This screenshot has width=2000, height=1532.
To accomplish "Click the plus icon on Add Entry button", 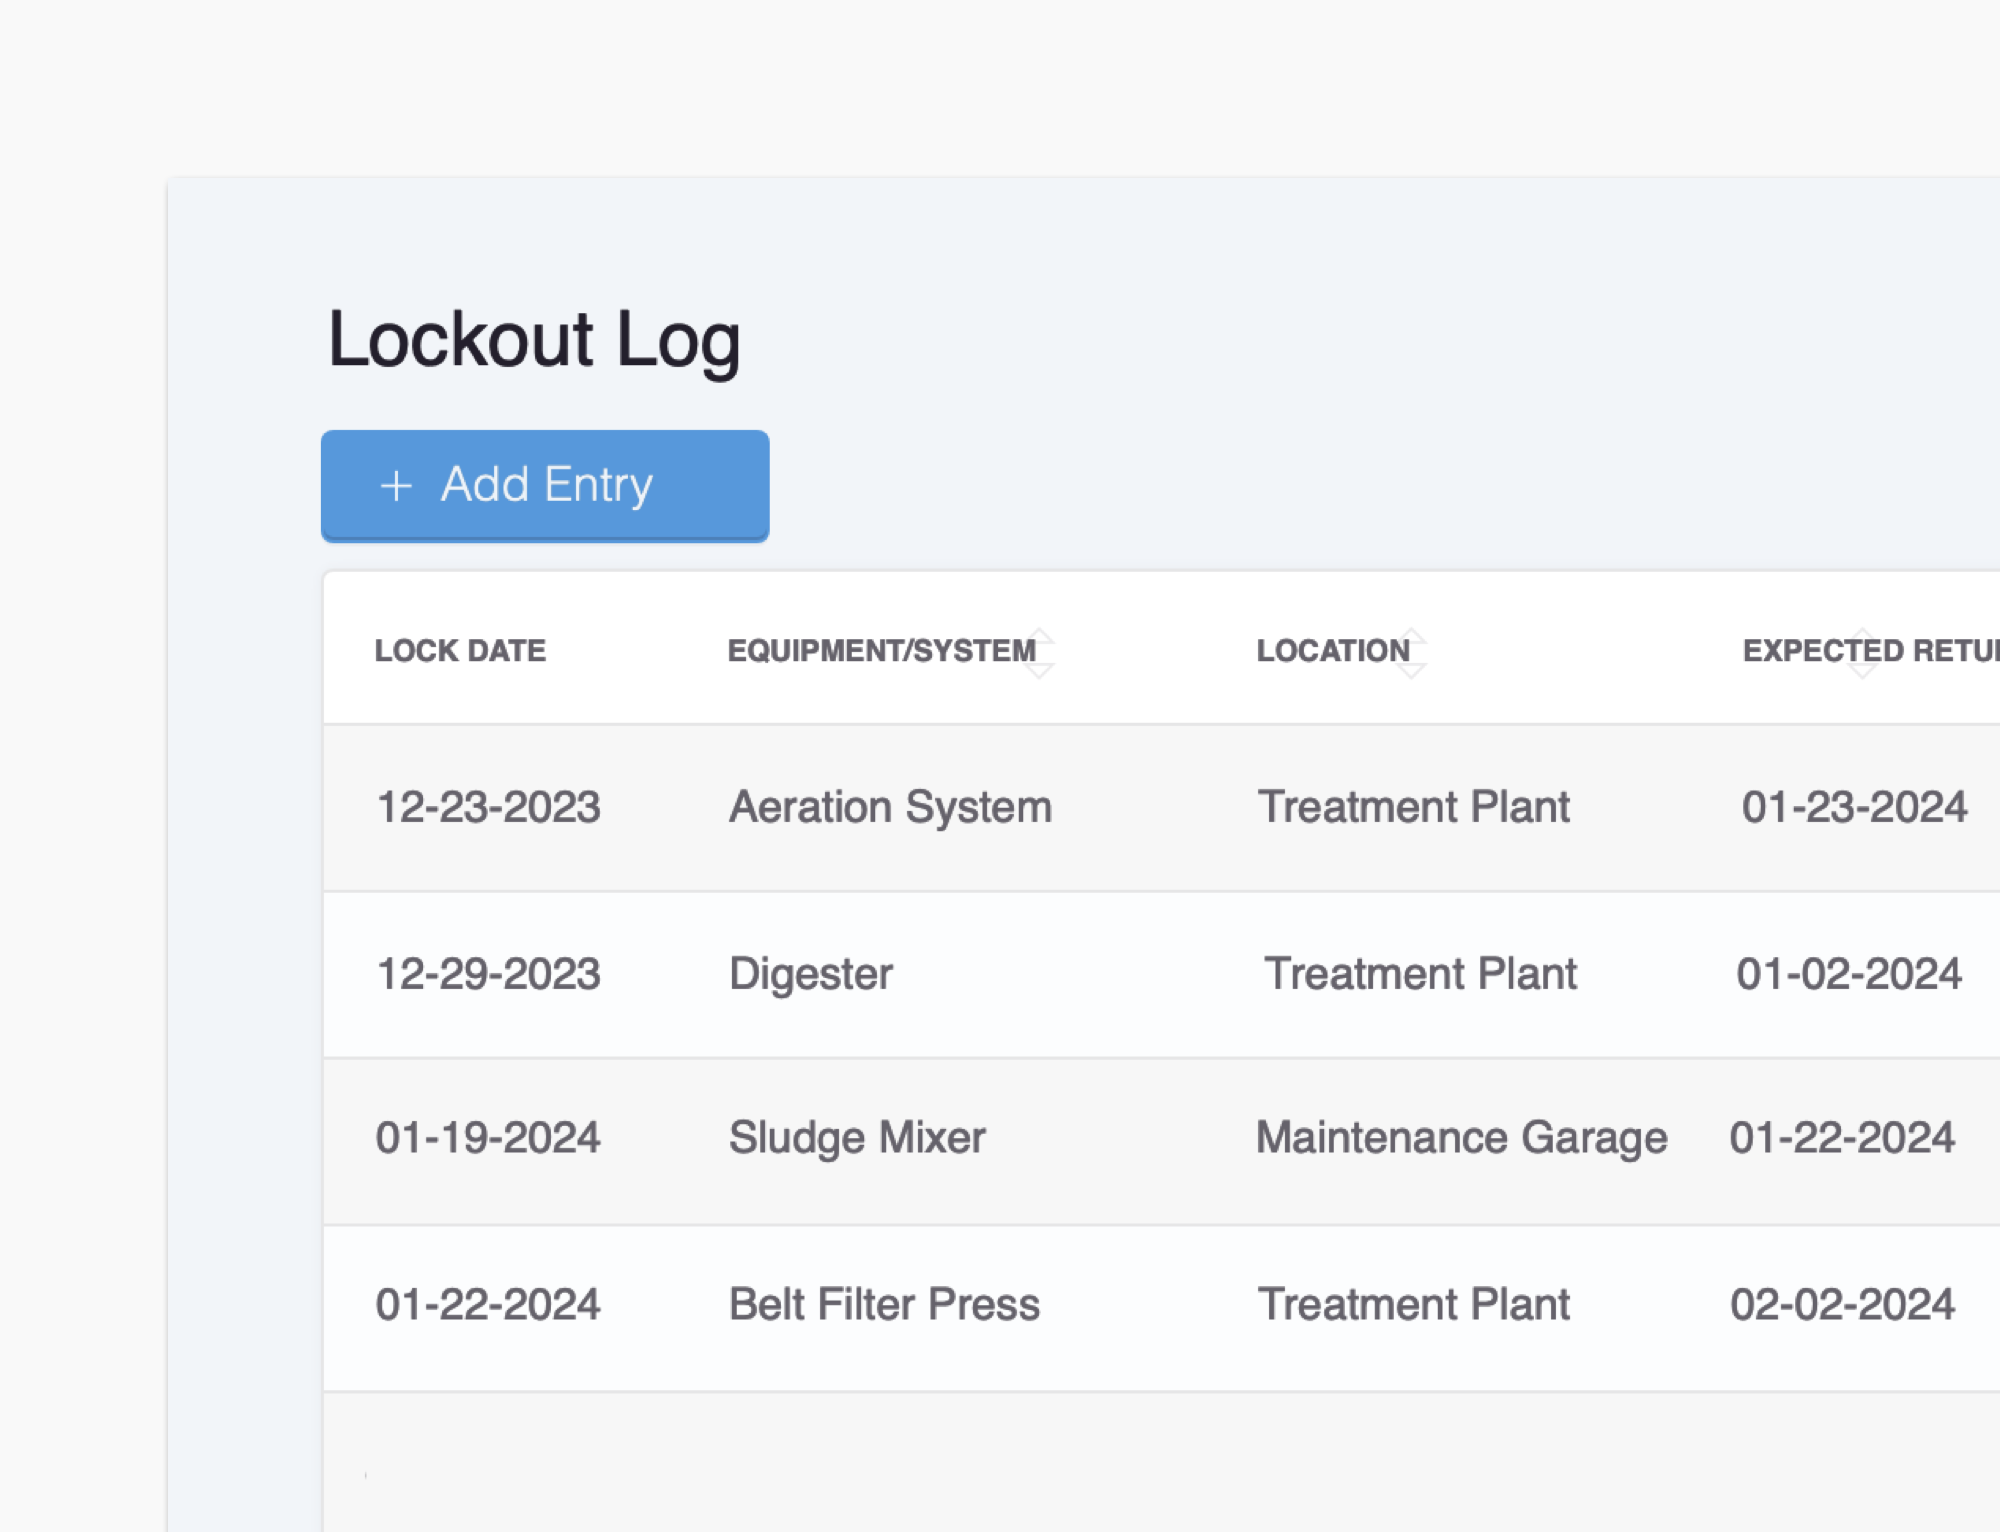I will tap(397, 486).
